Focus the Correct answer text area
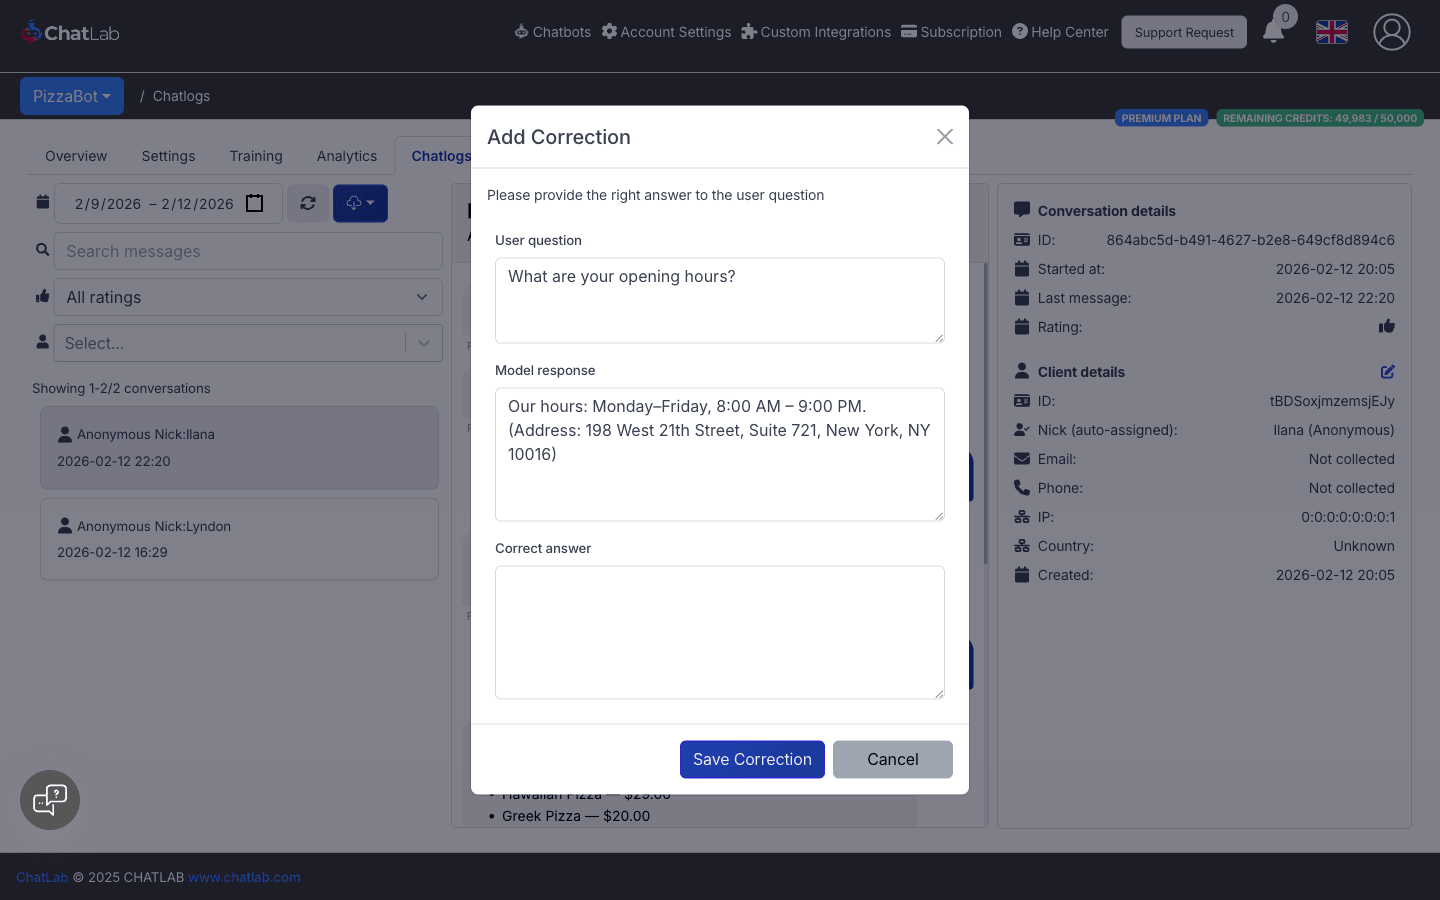Image resolution: width=1440 pixels, height=900 pixels. point(719,632)
